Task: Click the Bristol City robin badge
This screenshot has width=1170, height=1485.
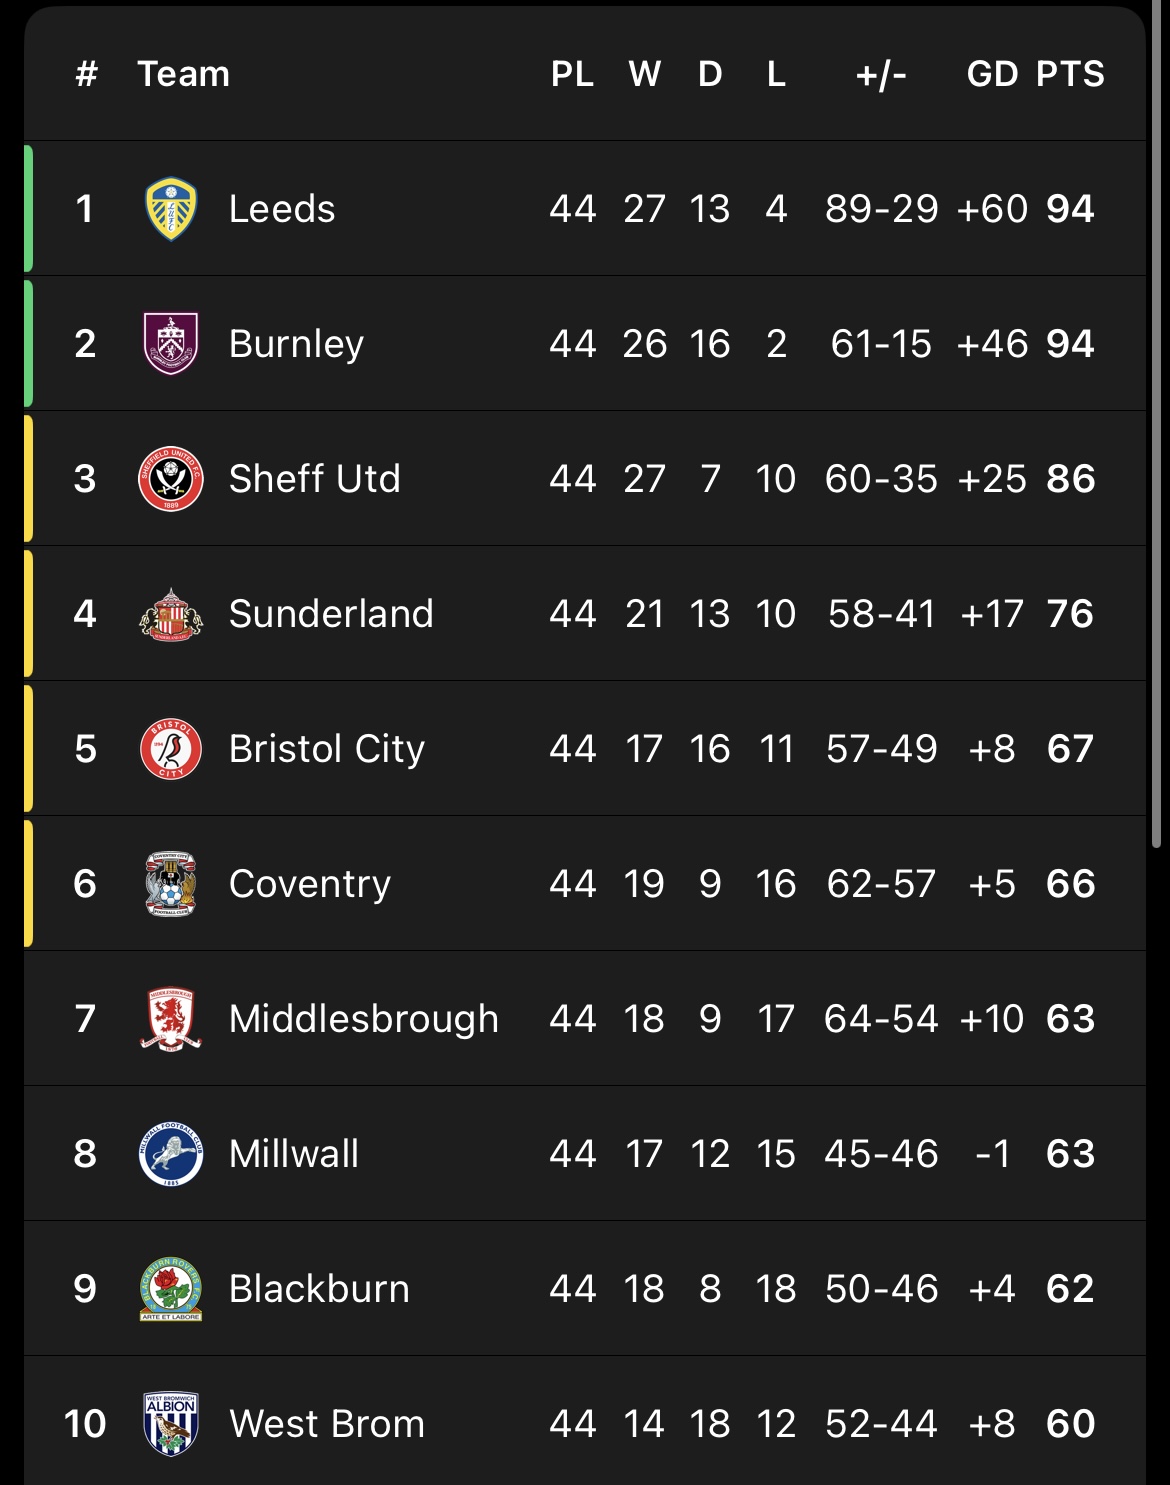Action: click(x=171, y=749)
